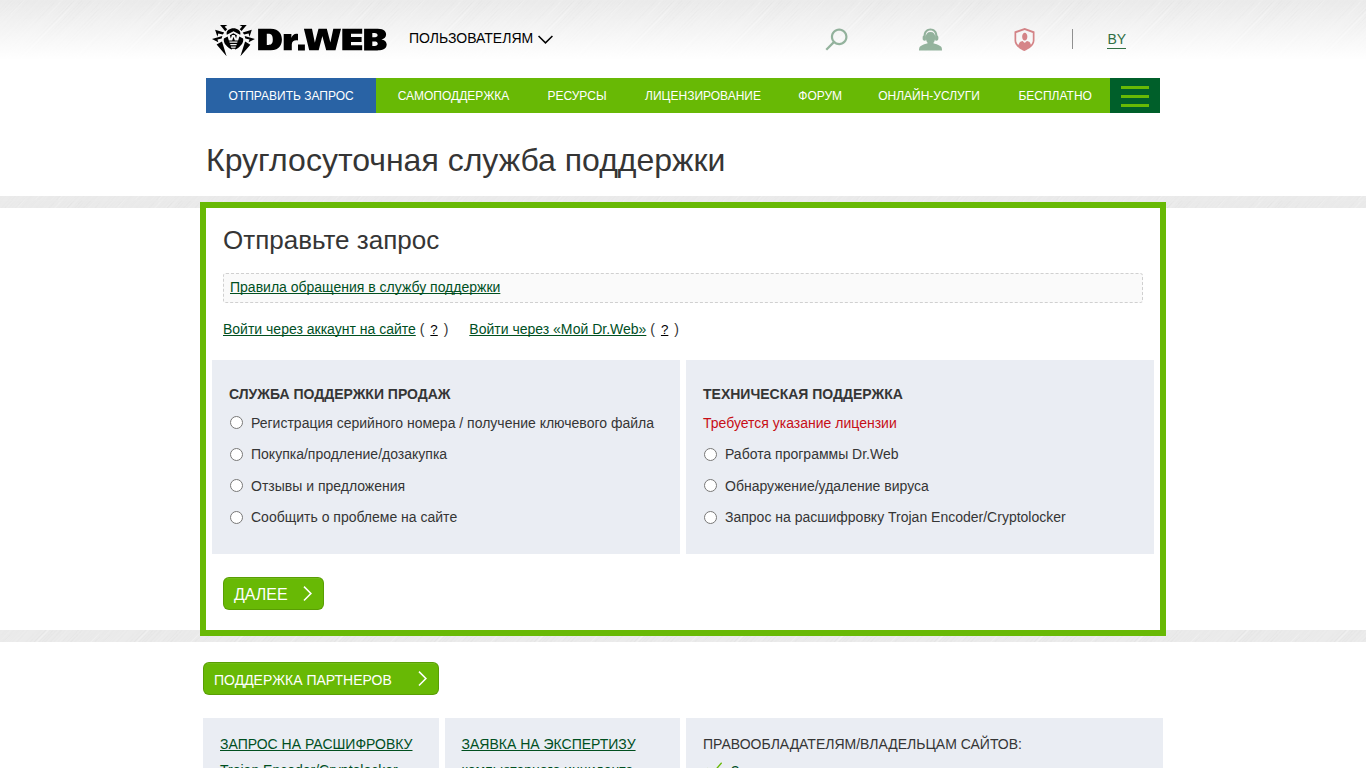Select the Покупка/продление/дозакупка radio button
The image size is (1366, 768).
tap(237, 454)
